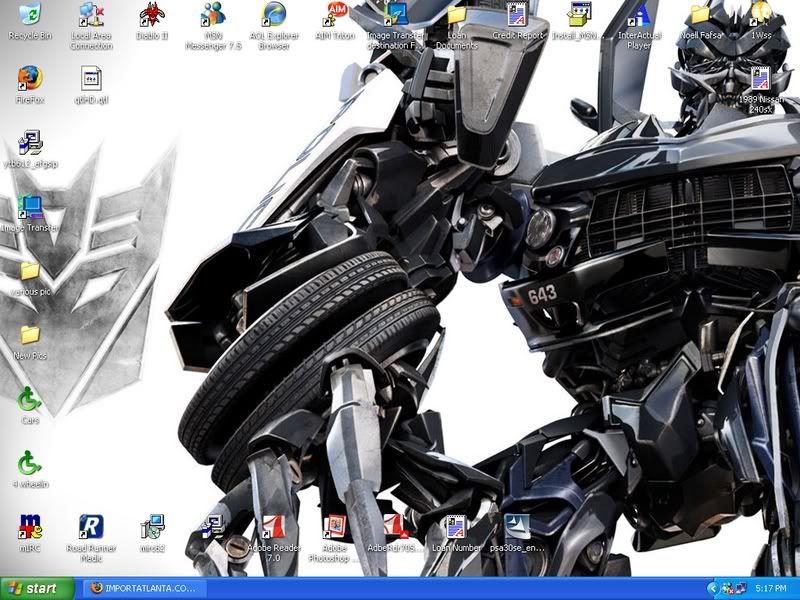Expand hidden system tray icons arrow
The width and height of the screenshot is (800, 600).
point(714,589)
